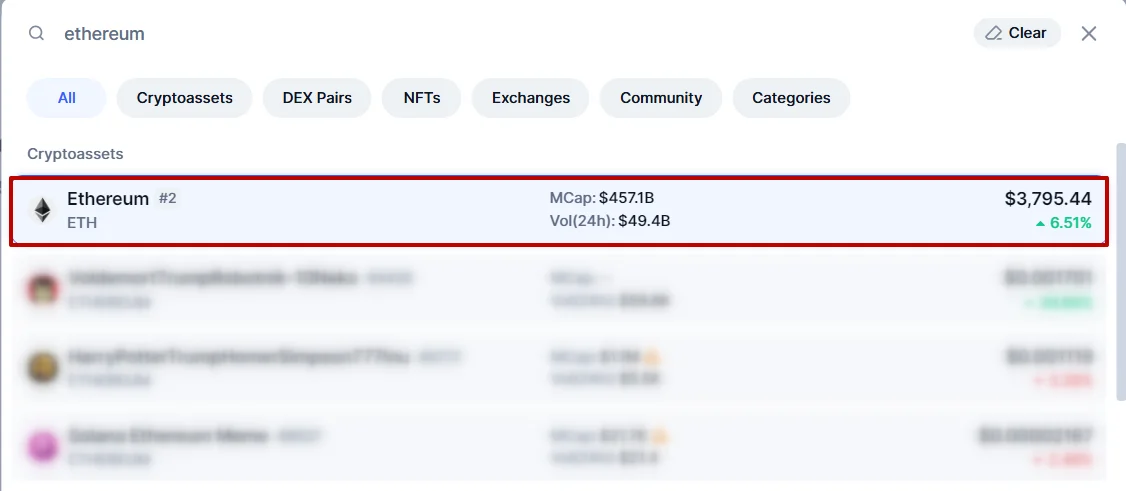Click the second result's coin avatar
Viewport: 1126px width, 491px height.
pos(42,289)
